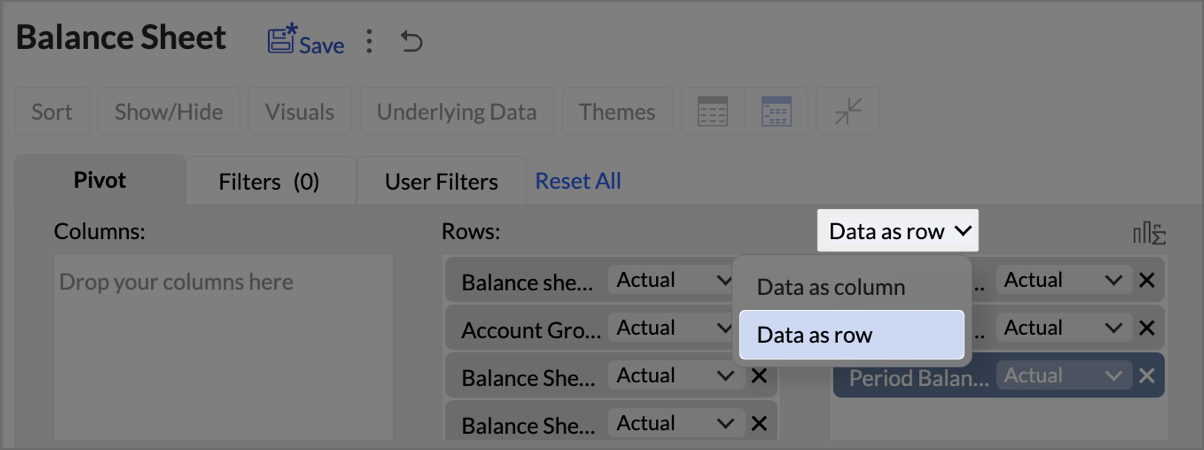
Task: Click the chart summary icon above data fields
Action: pos(1148,233)
